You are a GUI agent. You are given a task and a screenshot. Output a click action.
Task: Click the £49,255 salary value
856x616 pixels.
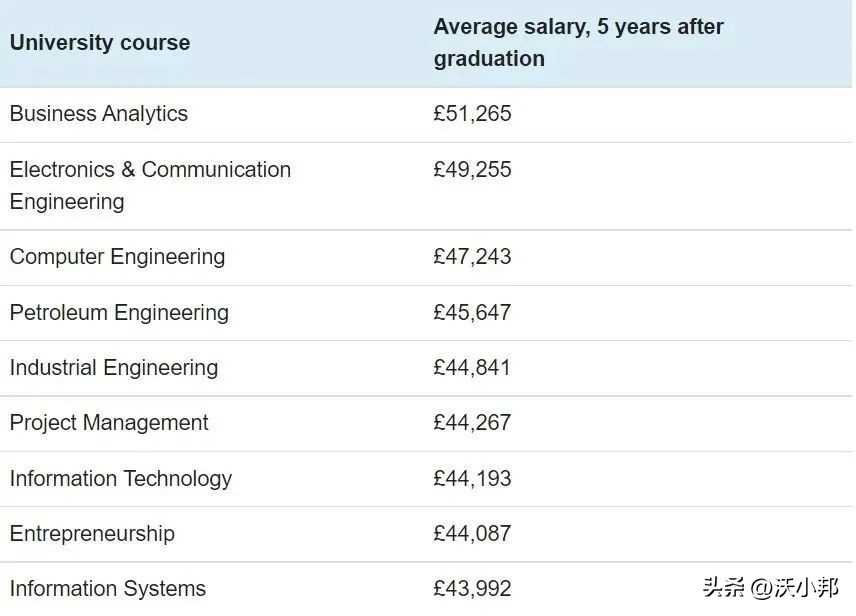tap(472, 170)
